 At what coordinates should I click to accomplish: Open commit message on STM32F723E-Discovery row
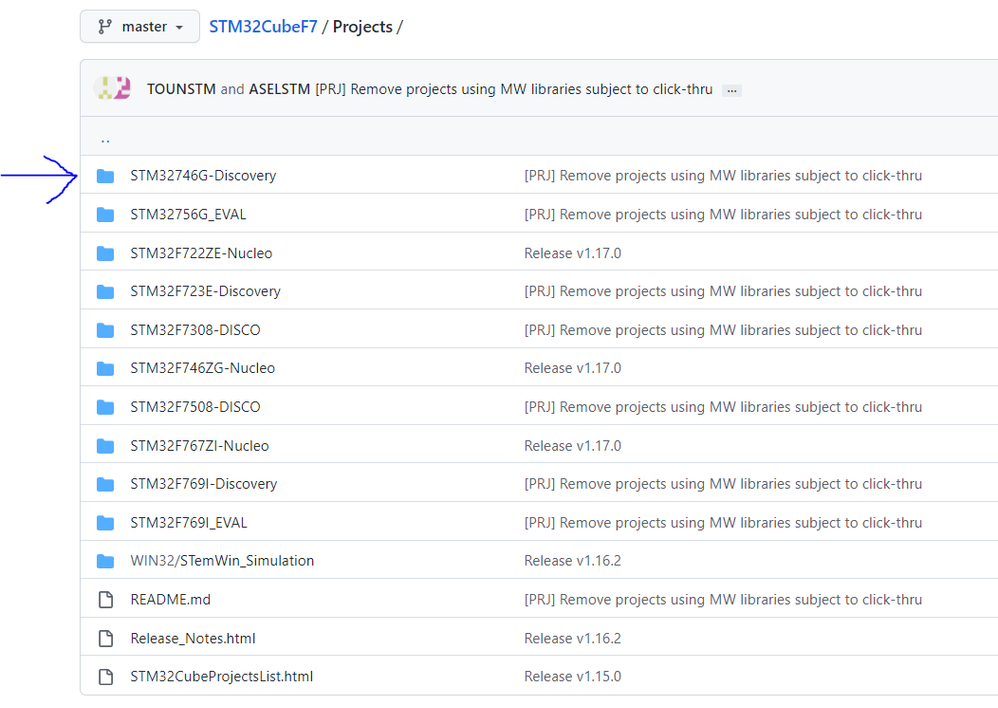(723, 292)
